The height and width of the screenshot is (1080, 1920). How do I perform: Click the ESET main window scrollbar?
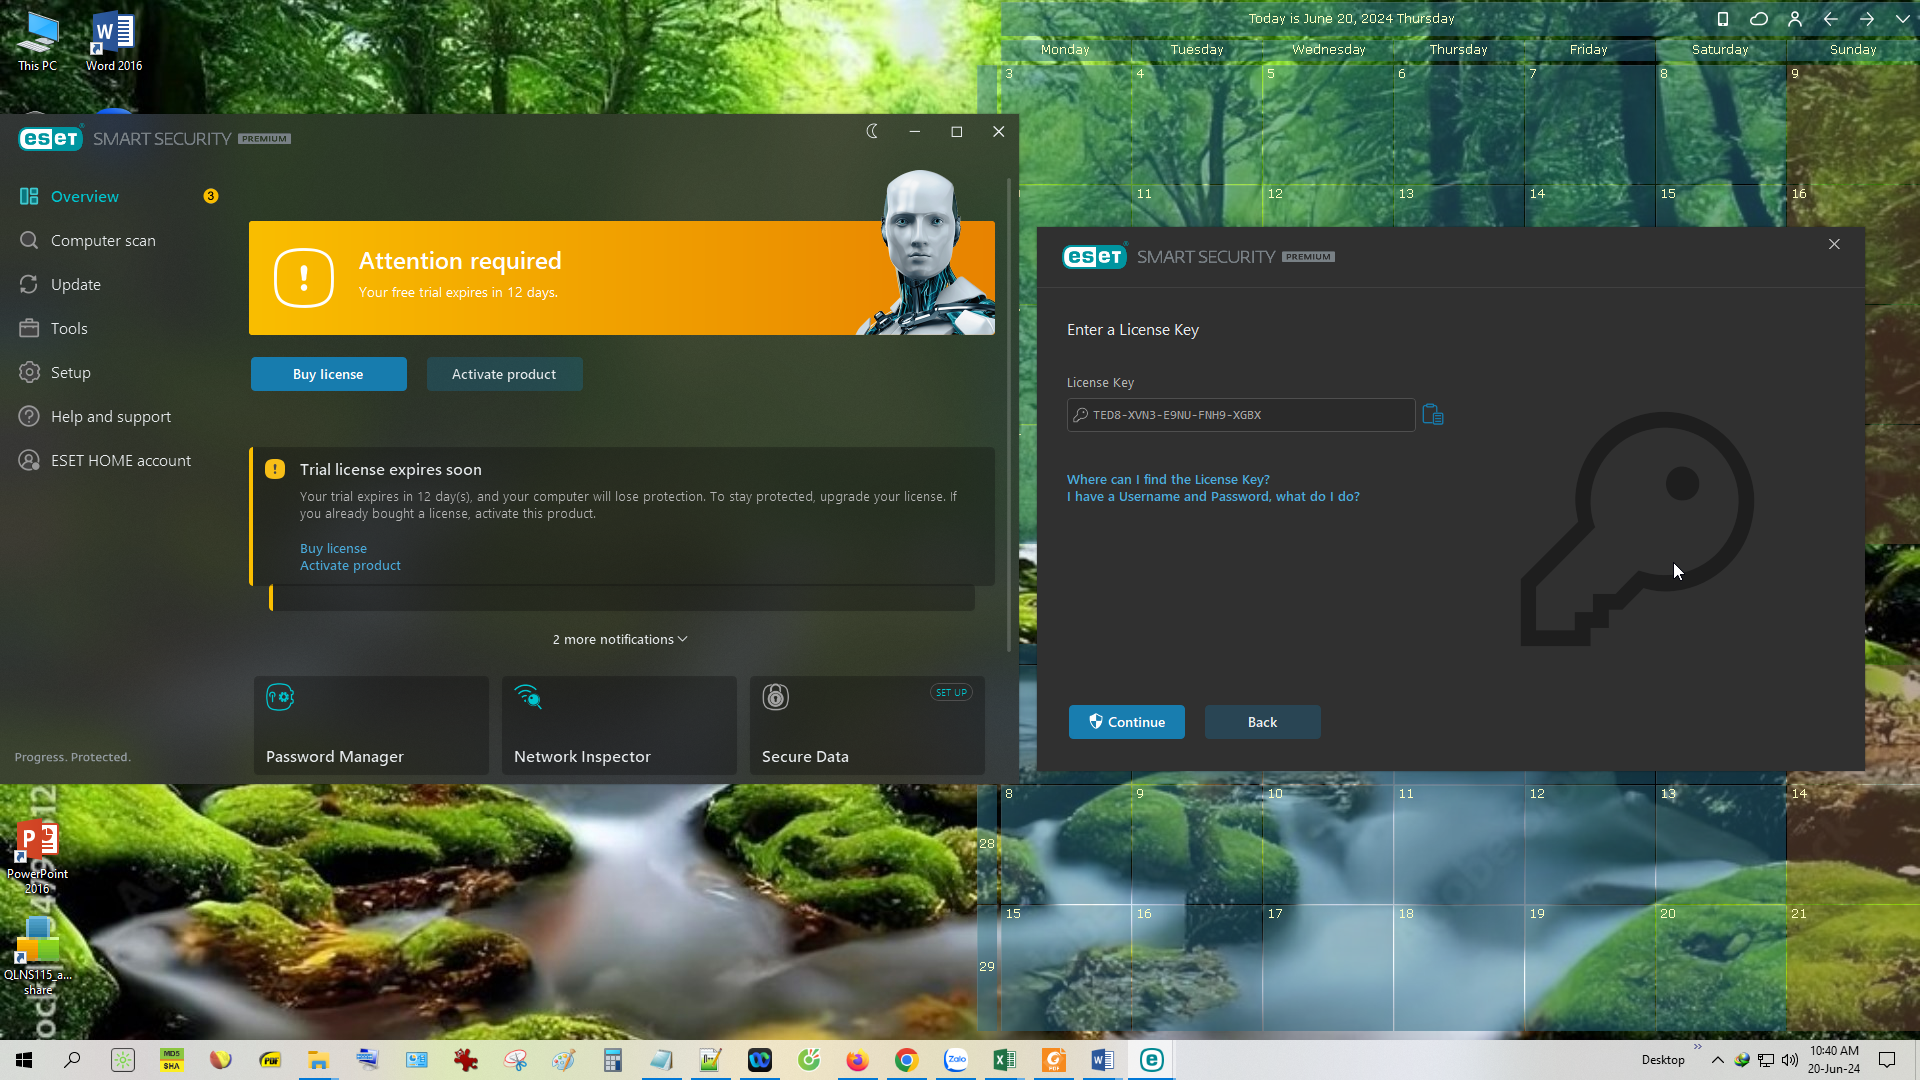click(1009, 415)
